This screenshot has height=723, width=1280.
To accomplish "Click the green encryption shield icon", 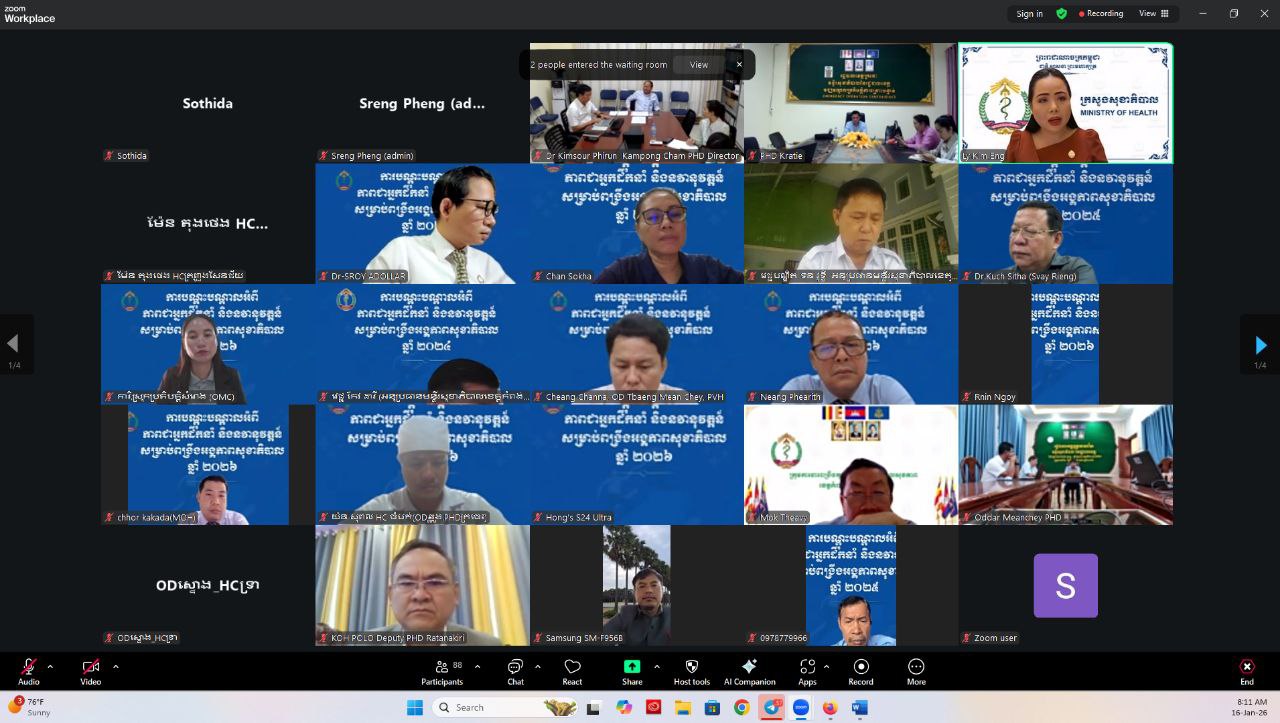I will tap(1061, 14).
